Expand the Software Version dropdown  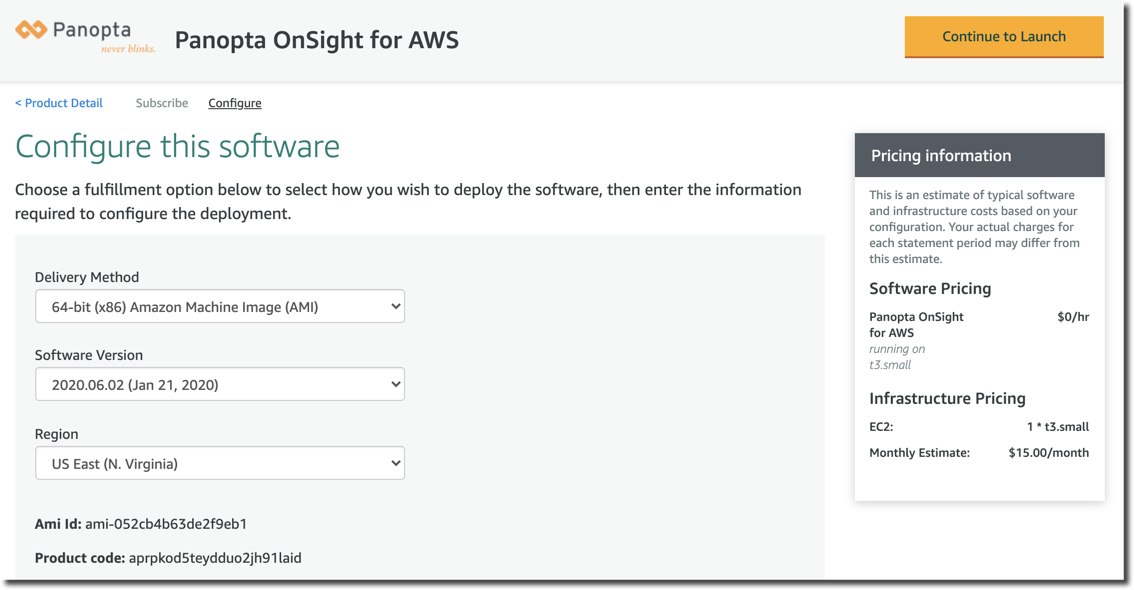point(220,385)
